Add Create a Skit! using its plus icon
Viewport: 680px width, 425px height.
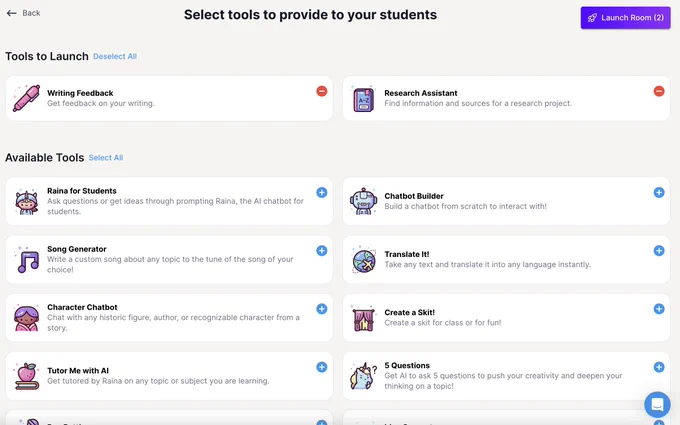(659, 309)
